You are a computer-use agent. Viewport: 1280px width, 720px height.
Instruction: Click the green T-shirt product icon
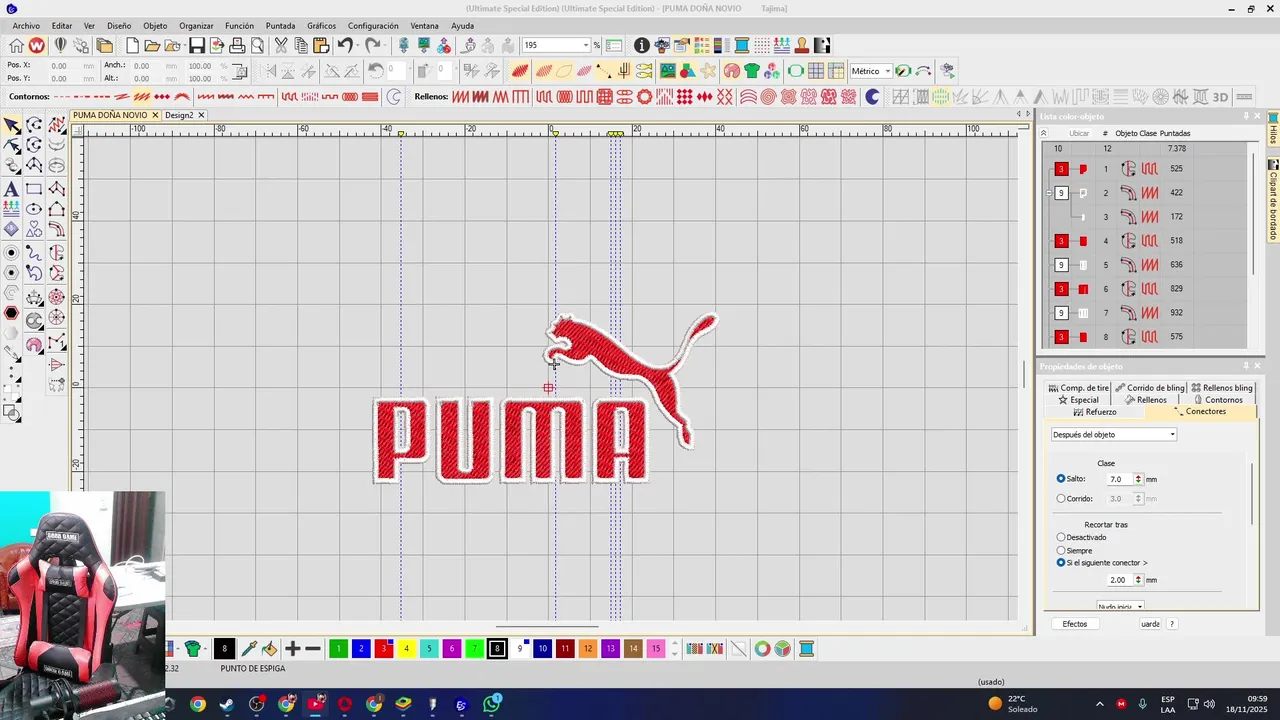tap(752, 71)
